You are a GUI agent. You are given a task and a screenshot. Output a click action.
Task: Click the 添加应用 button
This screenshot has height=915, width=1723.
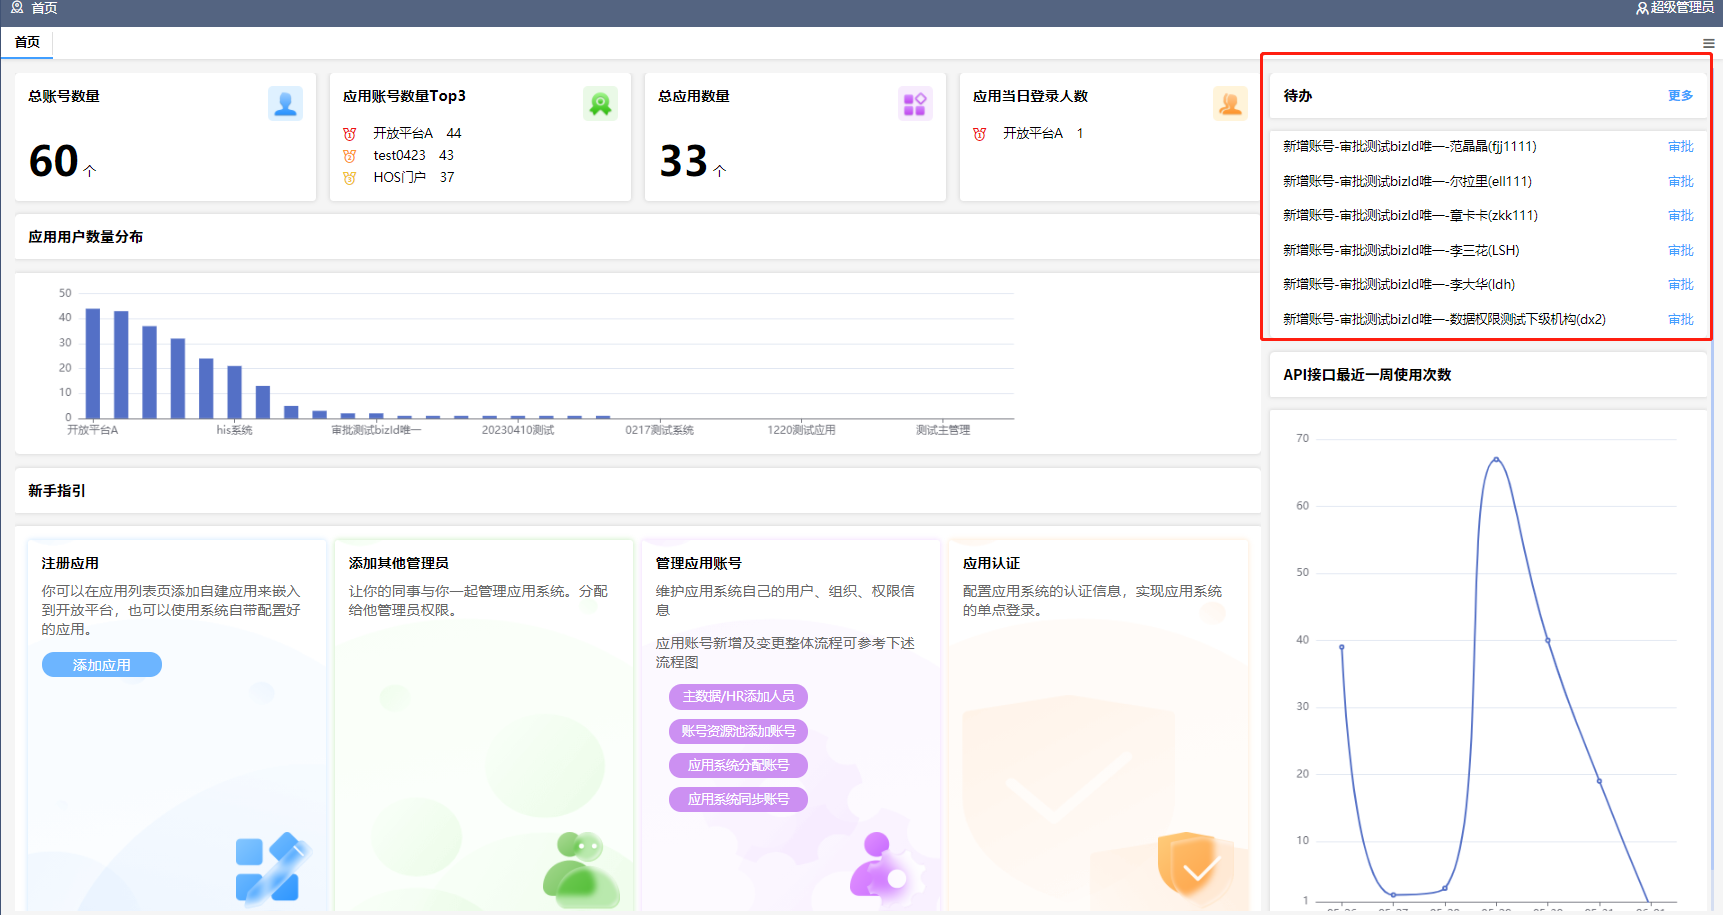tap(102, 665)
